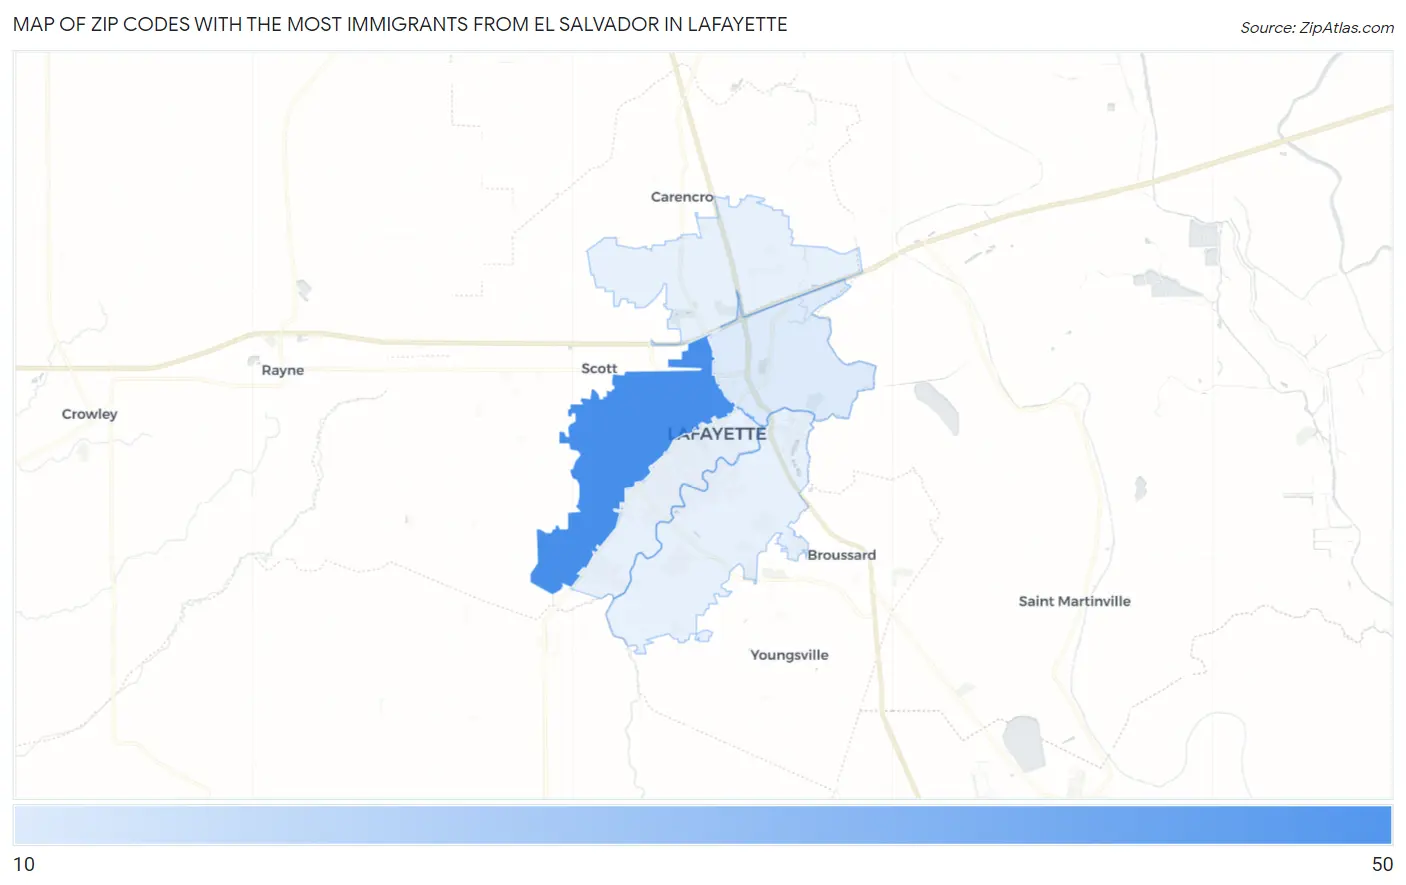The image size is (1406, 885).
Task: Click the Carencro city label
Action: tap(682, 197)
